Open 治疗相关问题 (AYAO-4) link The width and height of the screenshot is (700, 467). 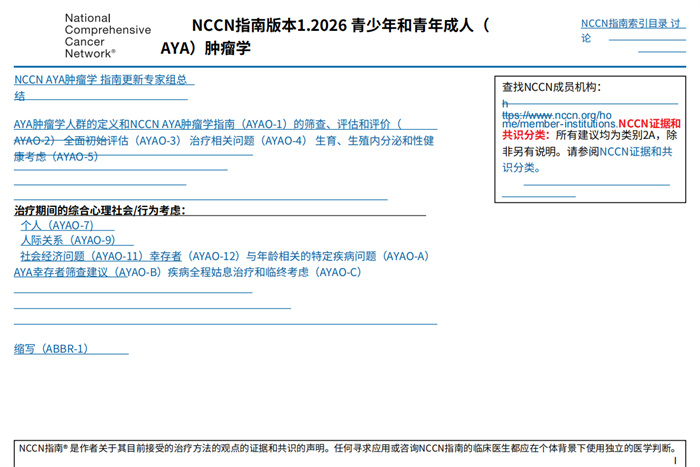point(248,141)
